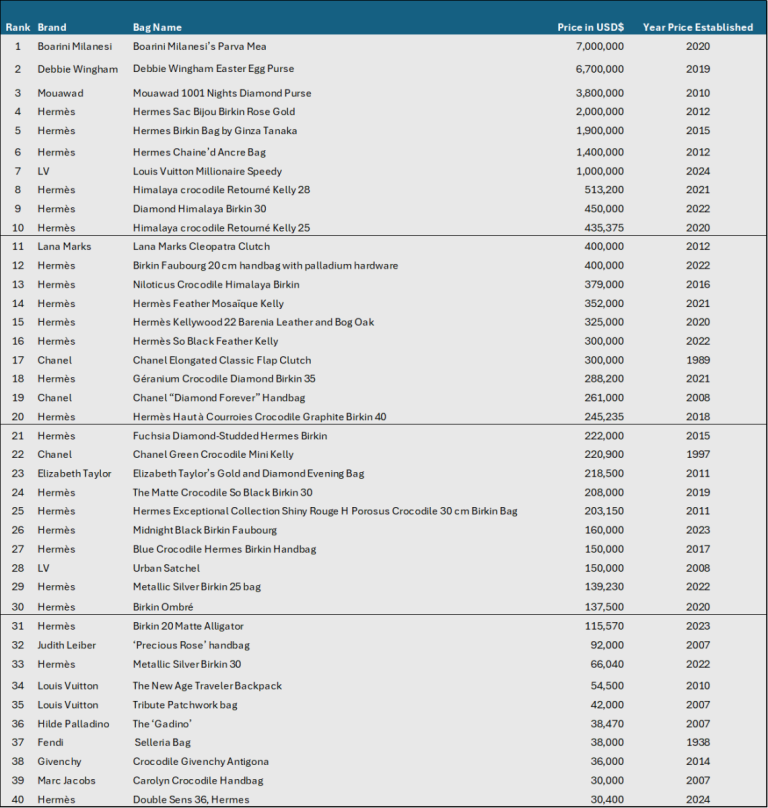Select Double Sens 36, Hermes cell
Image resolution: width=768 pixels, height=808 pixels.
click(x=191, y=800)
